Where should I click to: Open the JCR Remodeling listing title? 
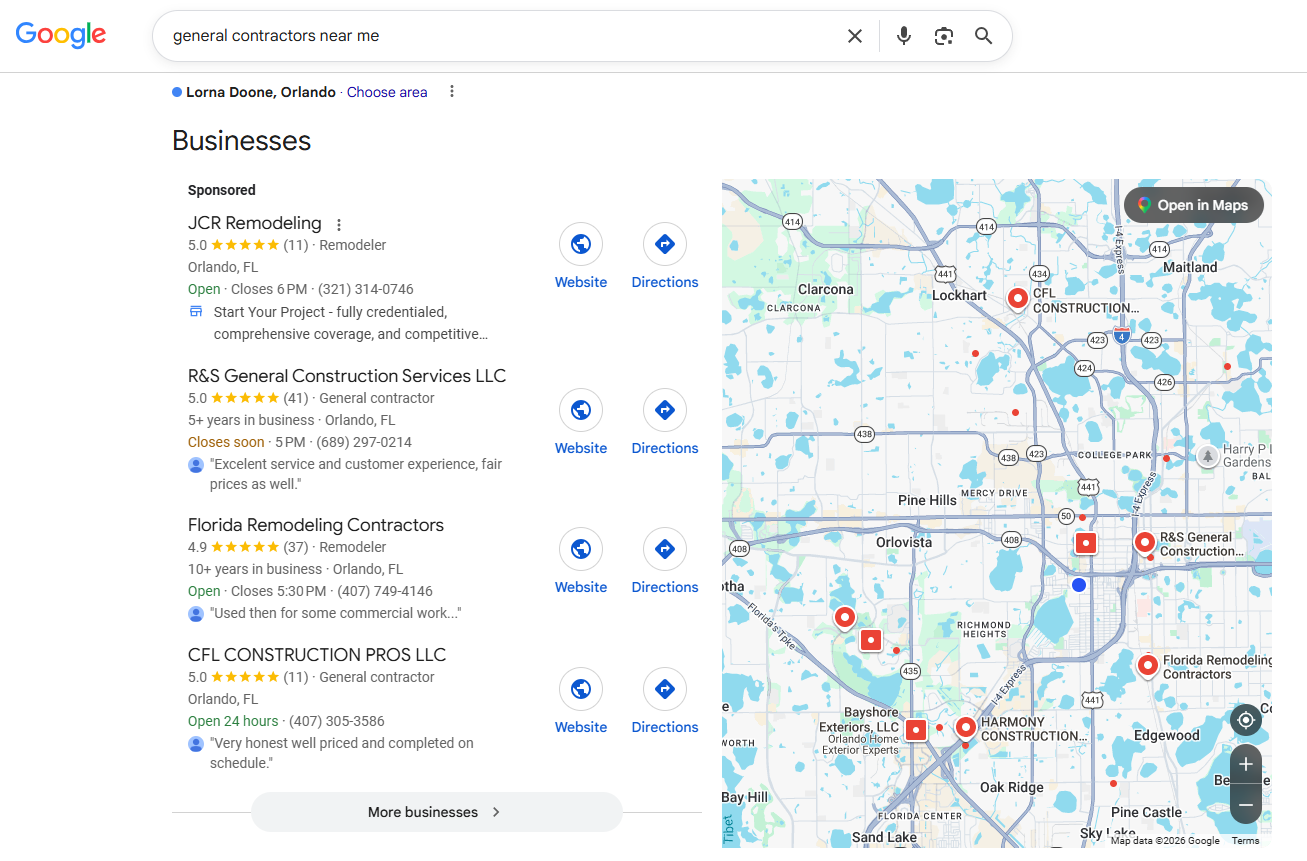[255, 223]
